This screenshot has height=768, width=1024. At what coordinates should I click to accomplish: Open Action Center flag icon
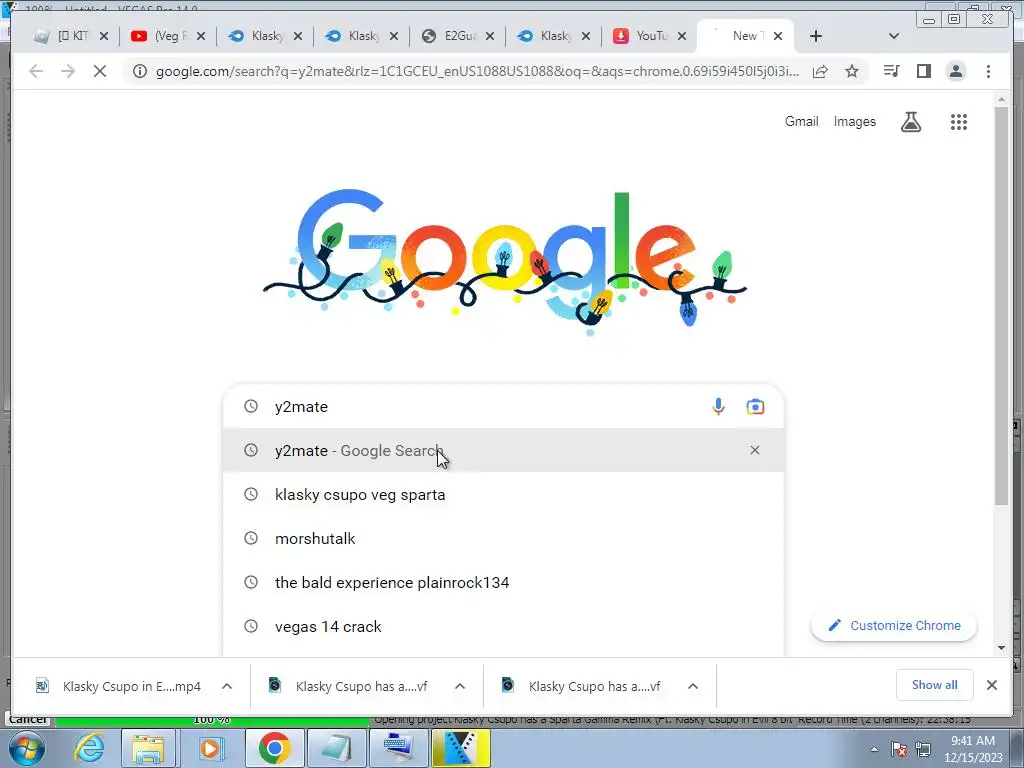point(899,749)
